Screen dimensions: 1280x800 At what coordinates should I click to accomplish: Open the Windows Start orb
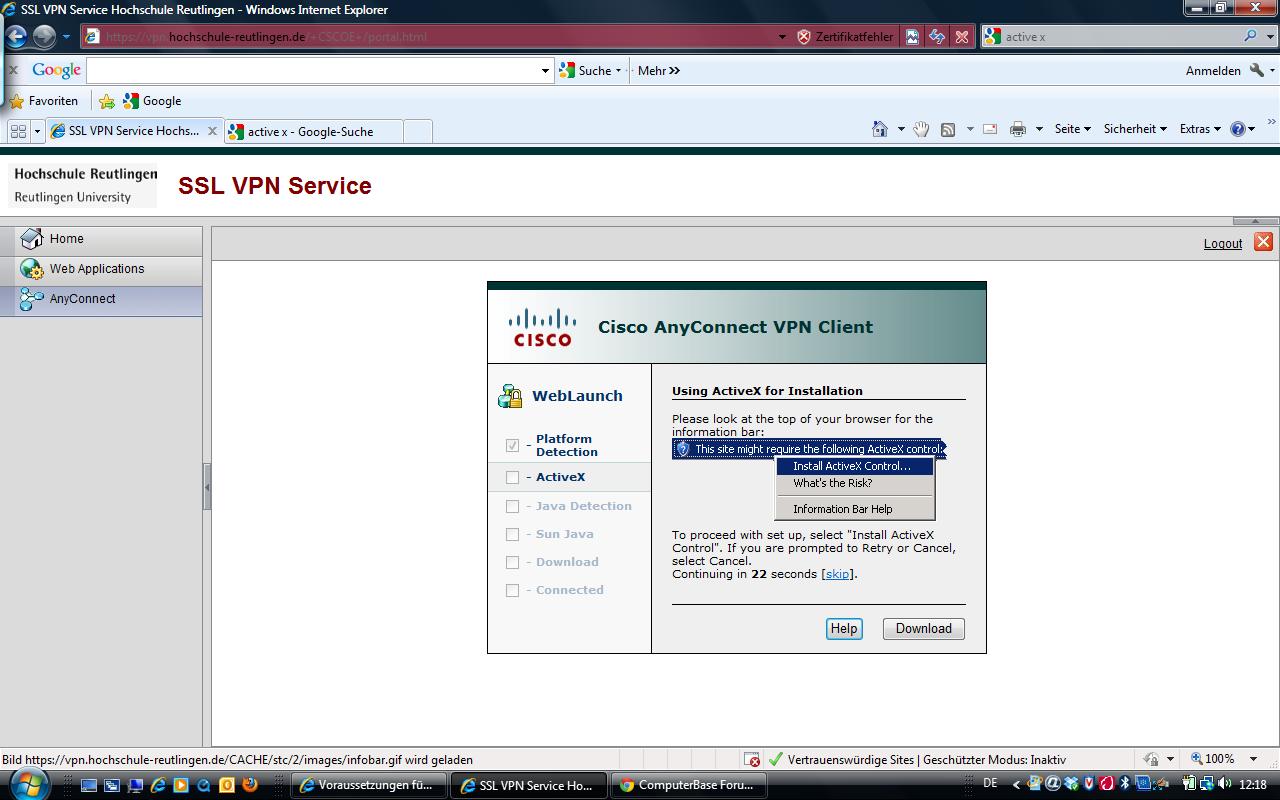tap(28, 783)
